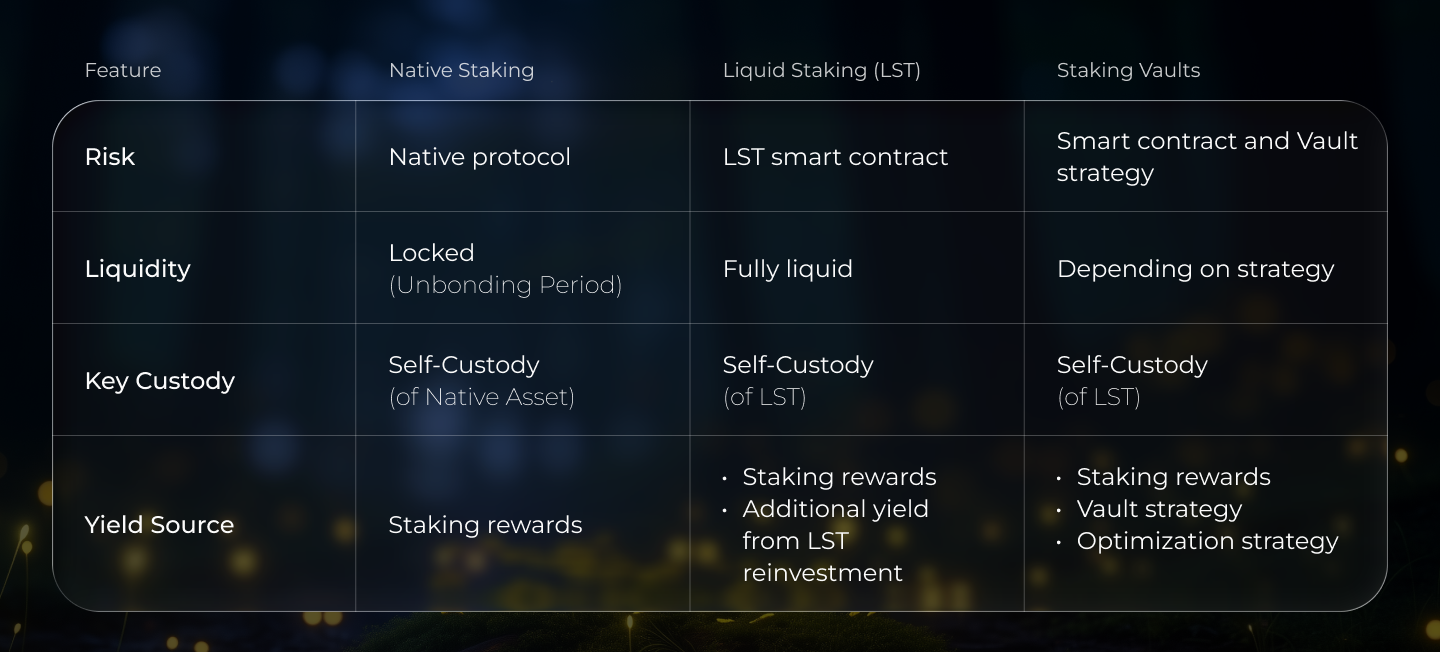Select the "Liquidity" row label

point(137,269)
